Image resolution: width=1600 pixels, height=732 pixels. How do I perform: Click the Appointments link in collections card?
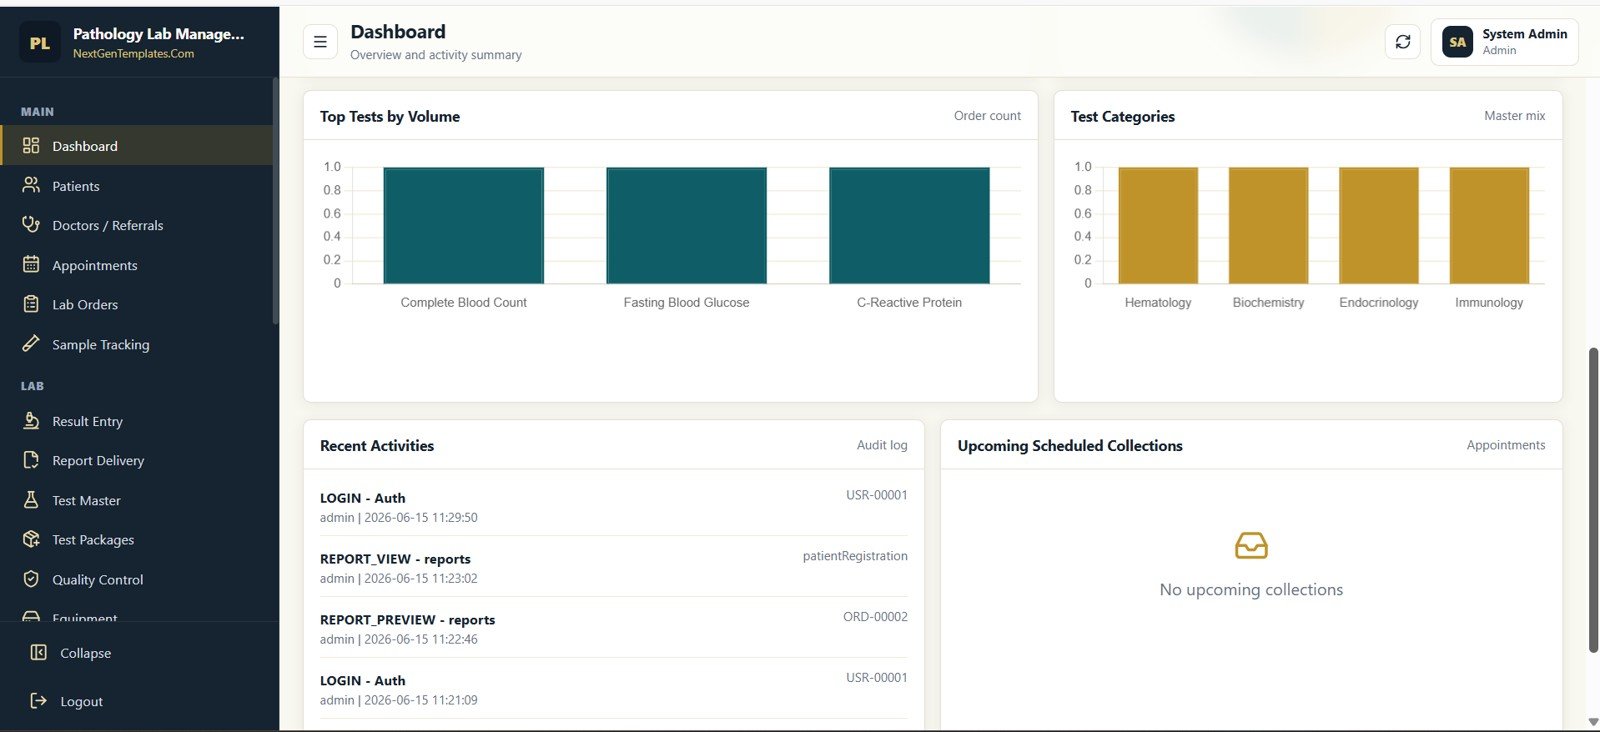click(1506, 445)
